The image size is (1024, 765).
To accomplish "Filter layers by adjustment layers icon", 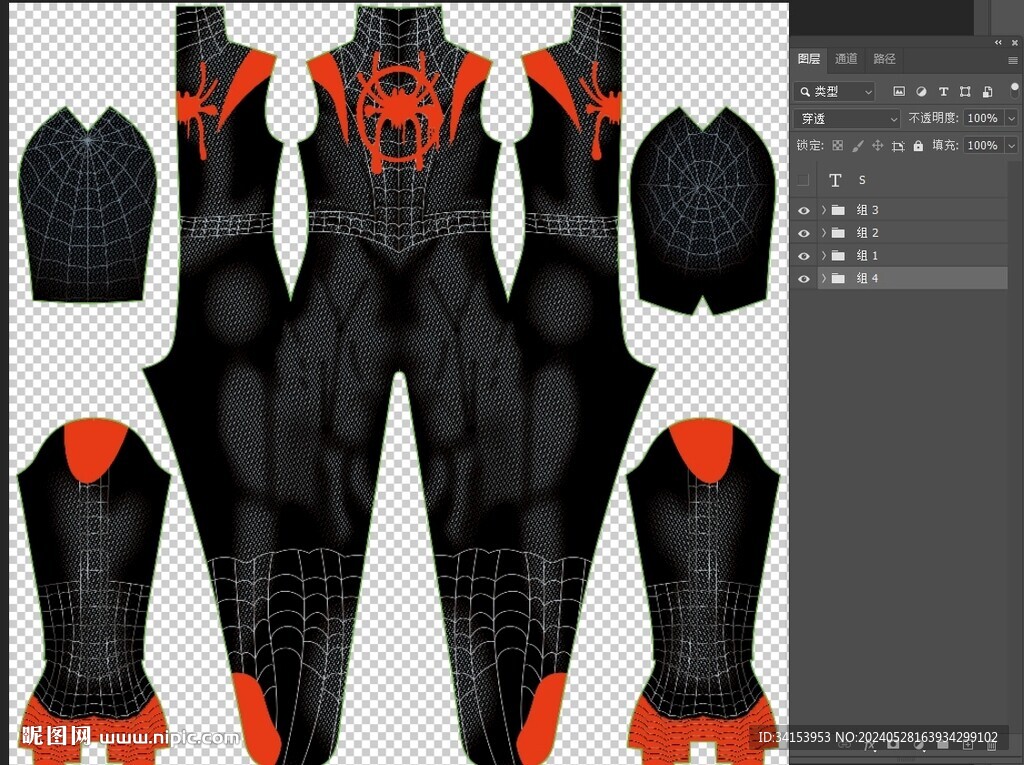I will [921, 91].
